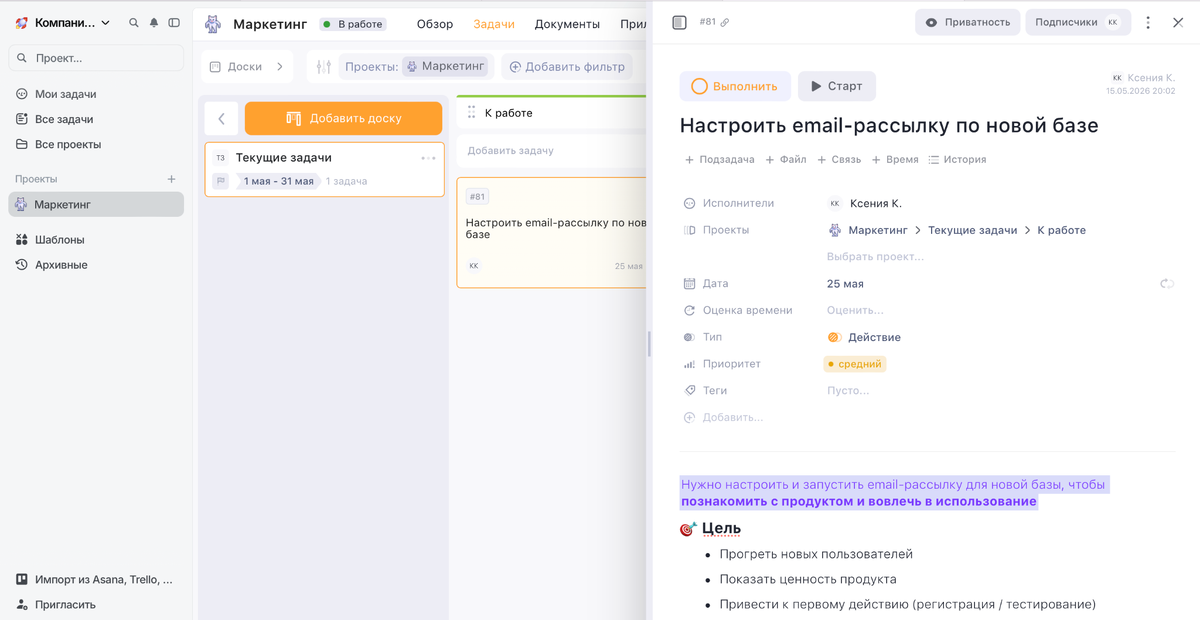Open notifications bell in sidebar header

pos(154,23)
